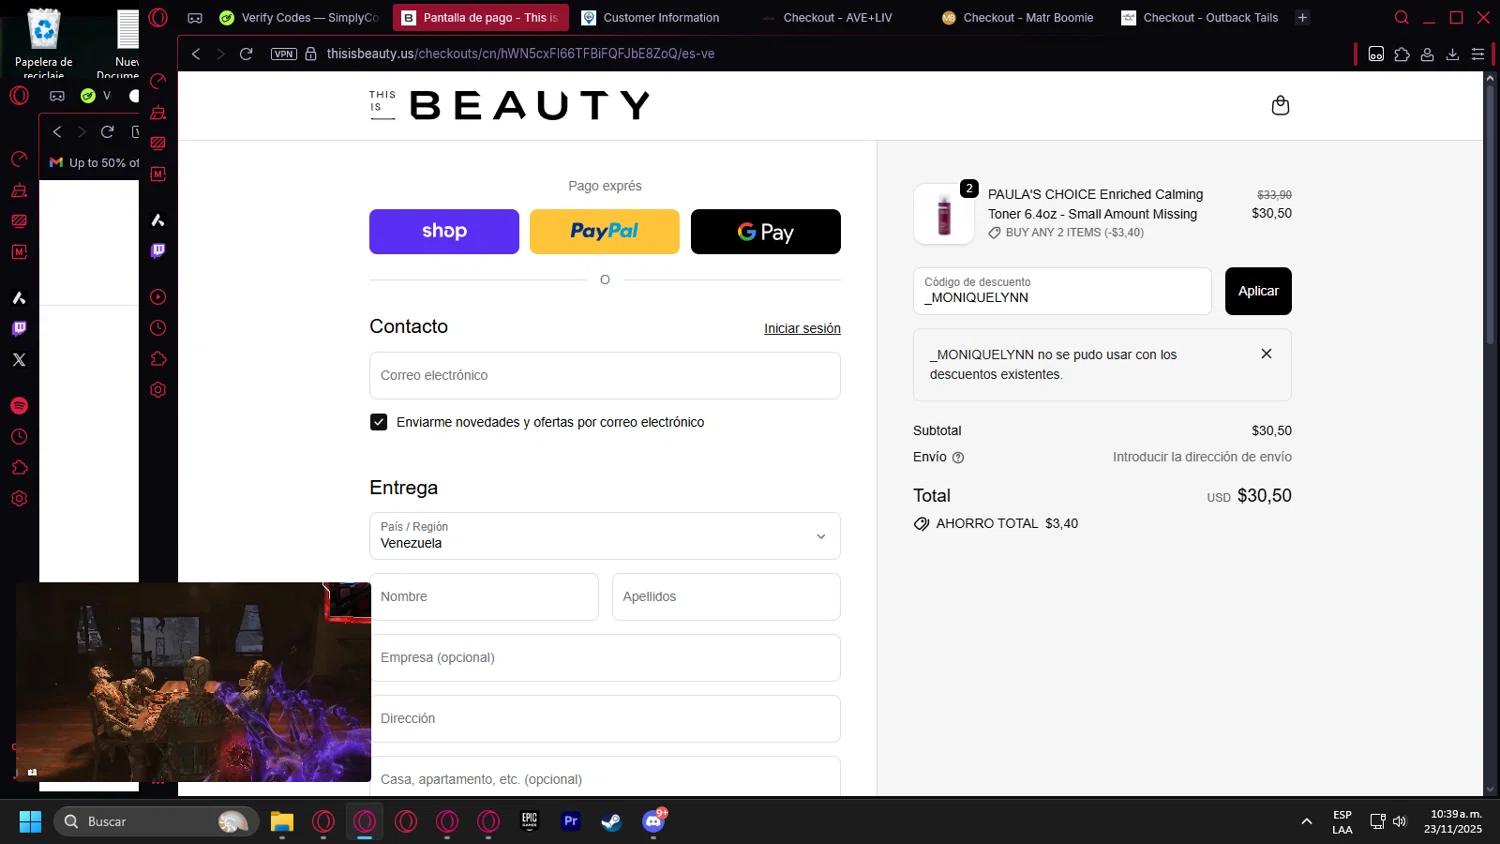Viewport: 1500px width, 844px height.
Task: Switch to the Checkout - AVE+LIV tab
Action: click(x=838, y=18)
